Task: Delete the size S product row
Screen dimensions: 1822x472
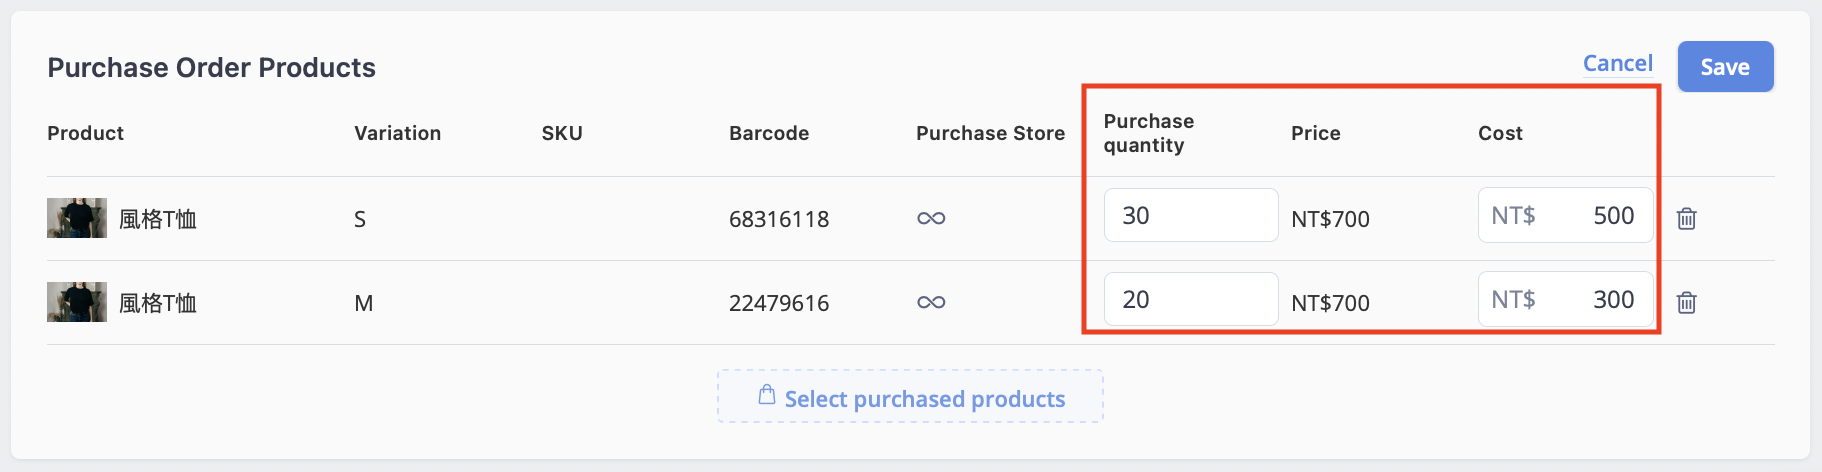Action: (1686, 218)
